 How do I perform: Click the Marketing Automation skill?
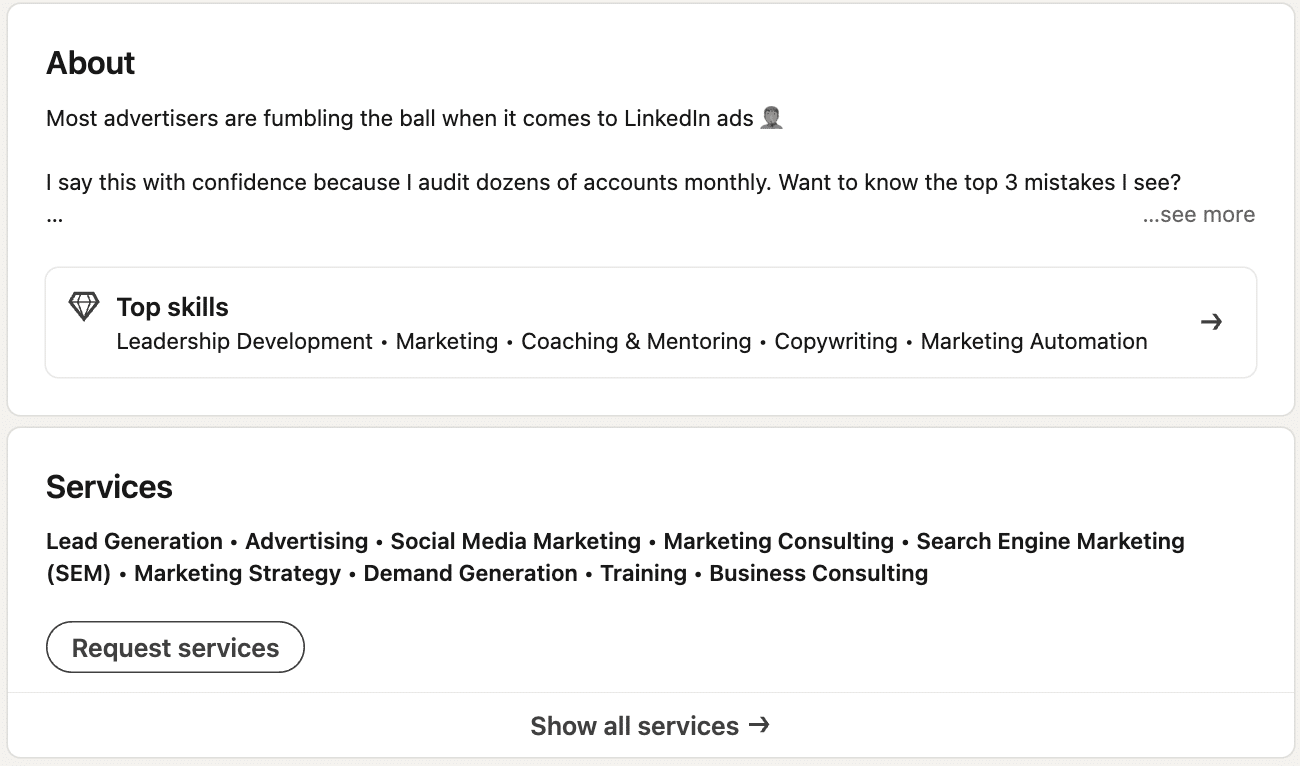click(x=1033, y=342)
